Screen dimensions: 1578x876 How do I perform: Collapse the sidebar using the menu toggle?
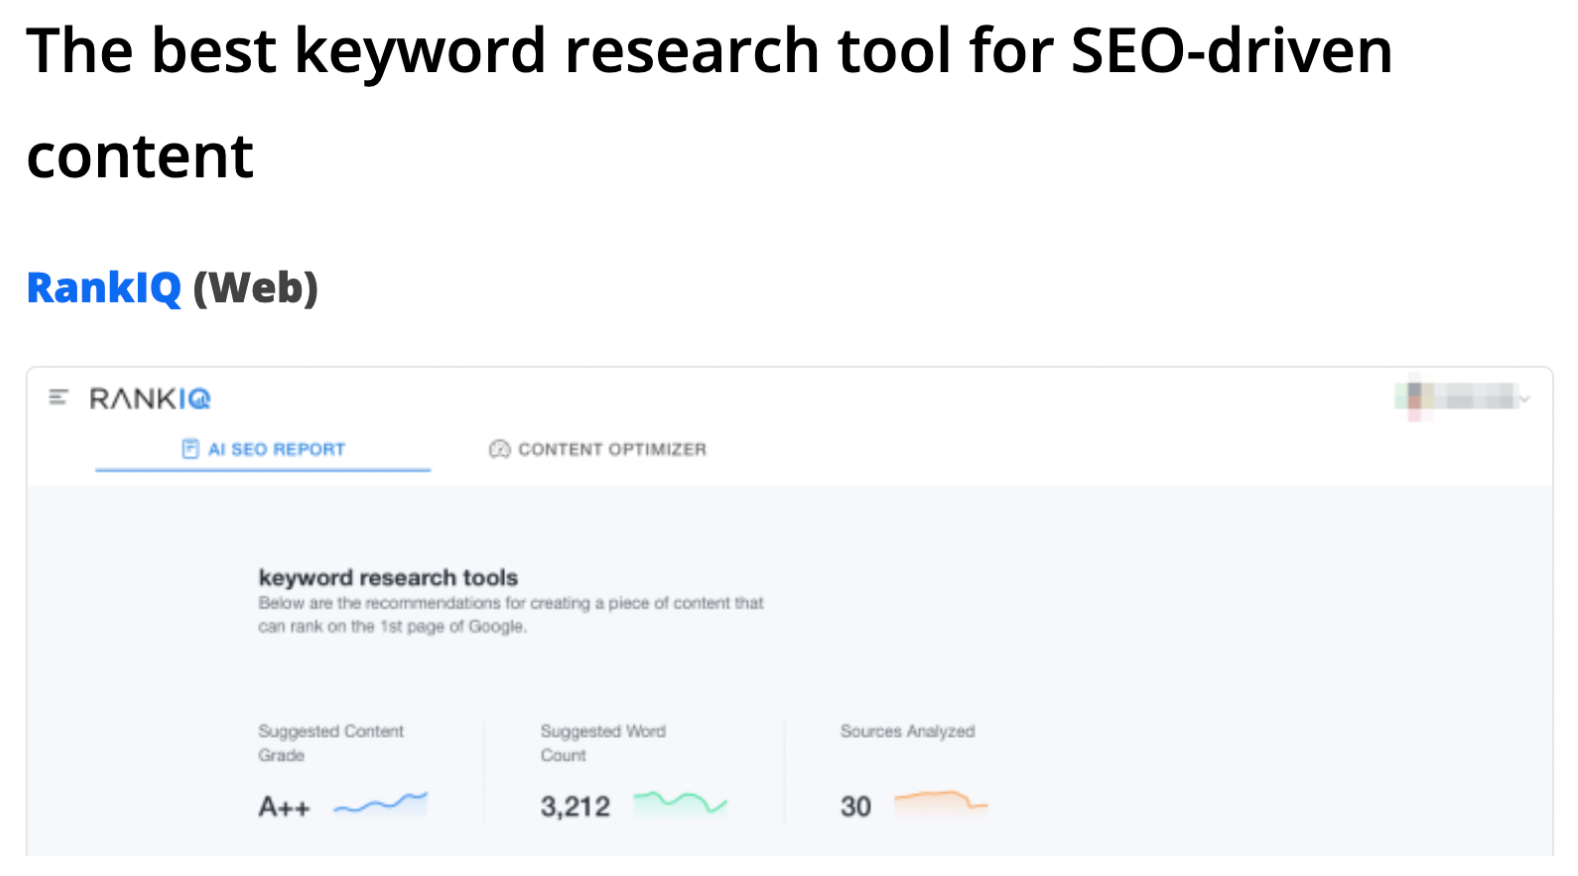pos(57,397)
